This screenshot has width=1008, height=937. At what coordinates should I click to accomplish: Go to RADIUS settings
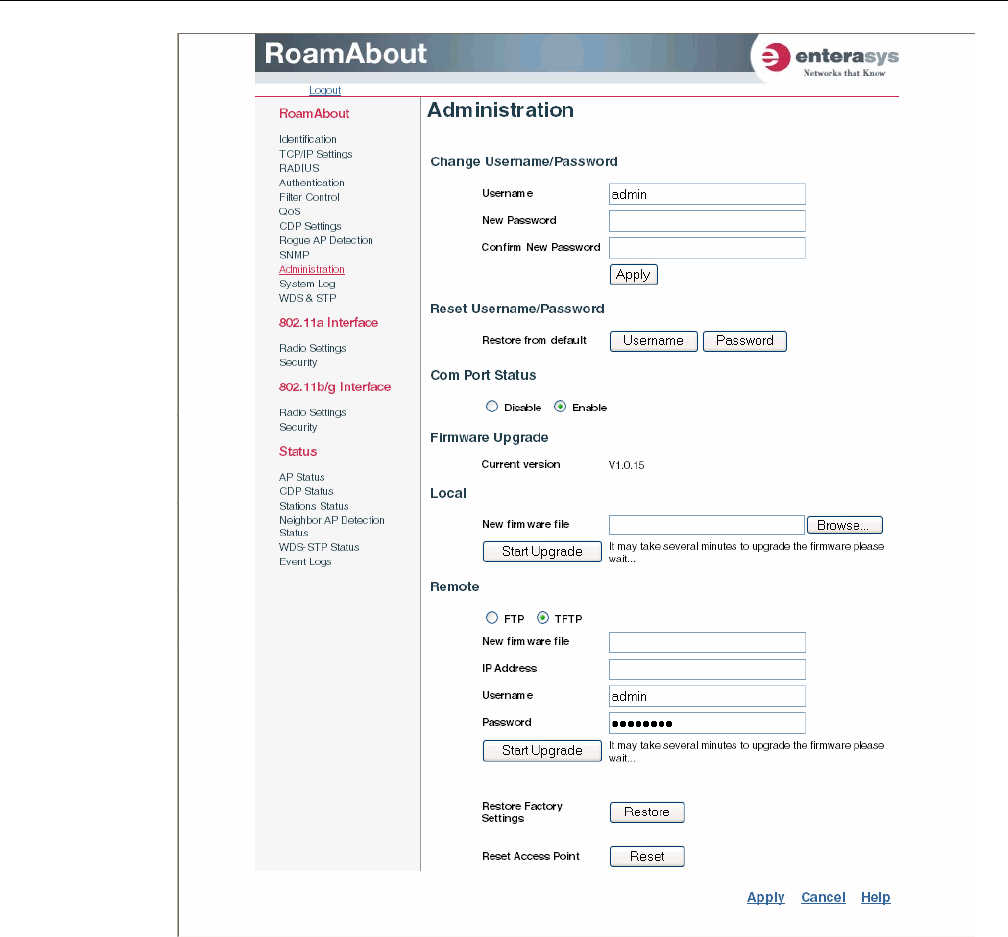[299, 168]
